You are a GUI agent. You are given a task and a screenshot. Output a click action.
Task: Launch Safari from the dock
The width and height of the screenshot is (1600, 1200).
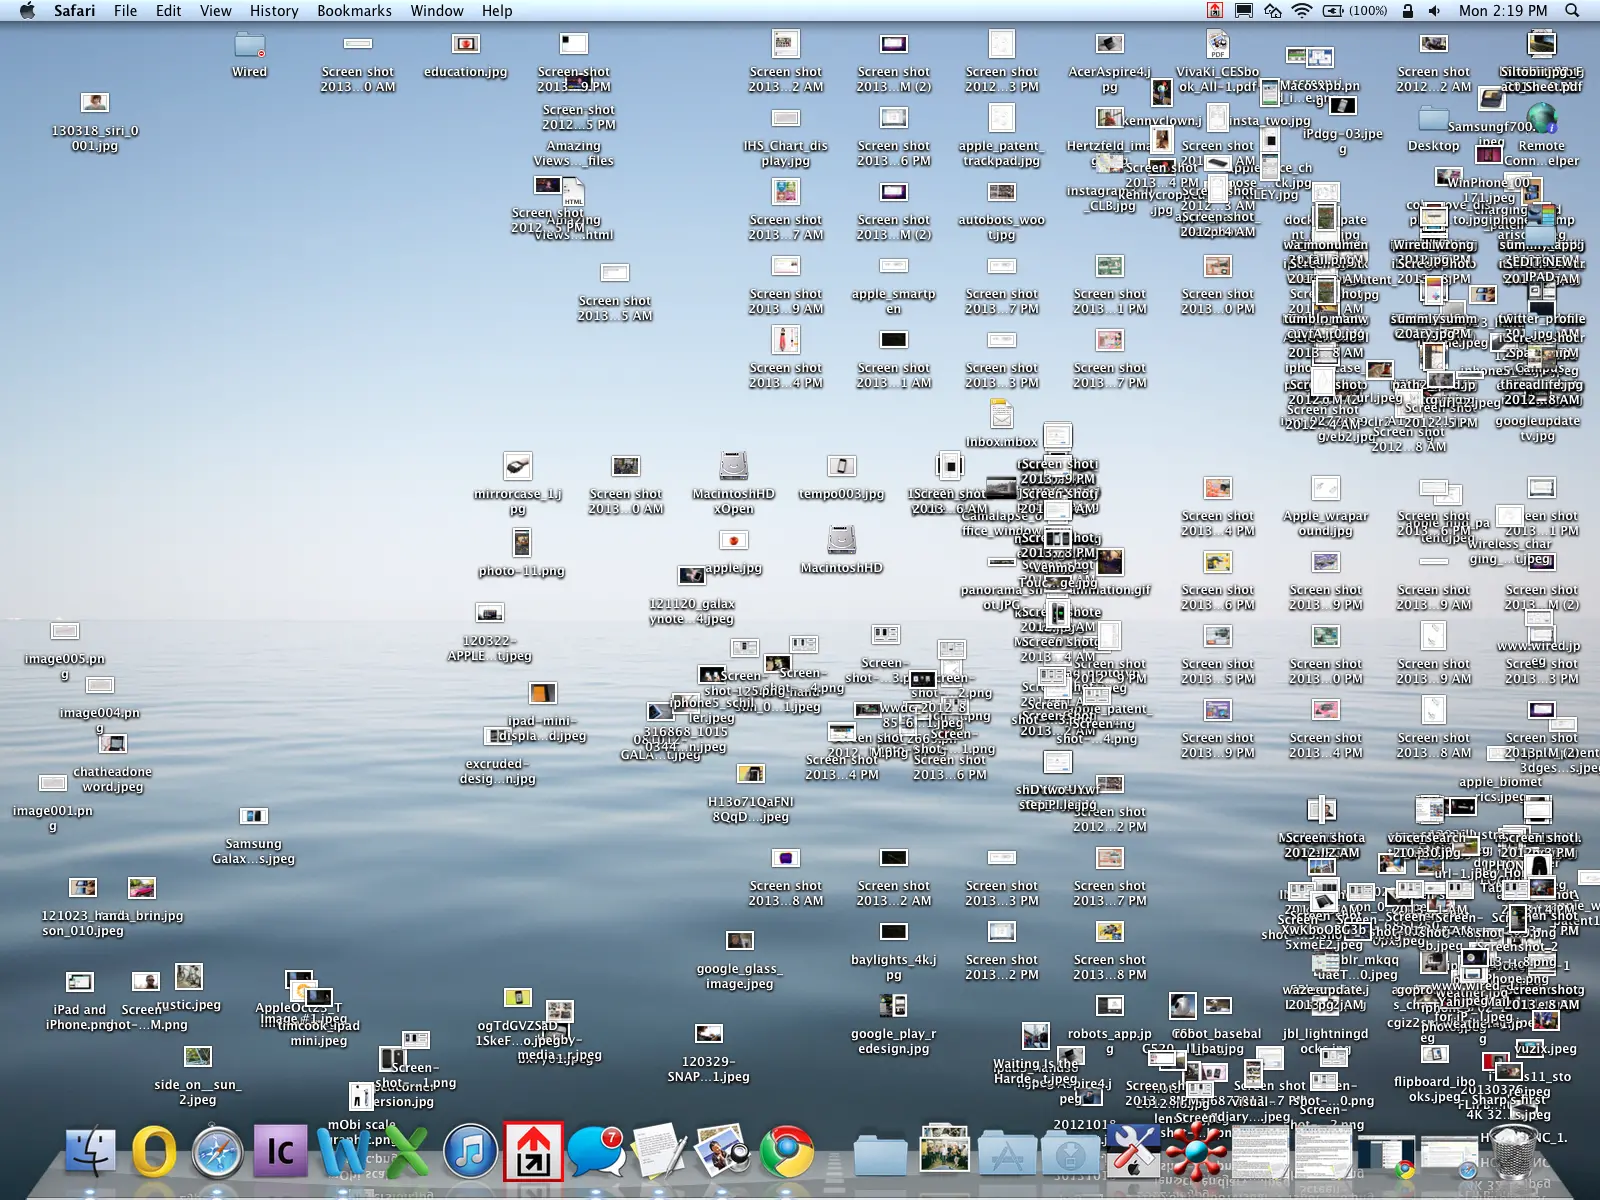217,1152
